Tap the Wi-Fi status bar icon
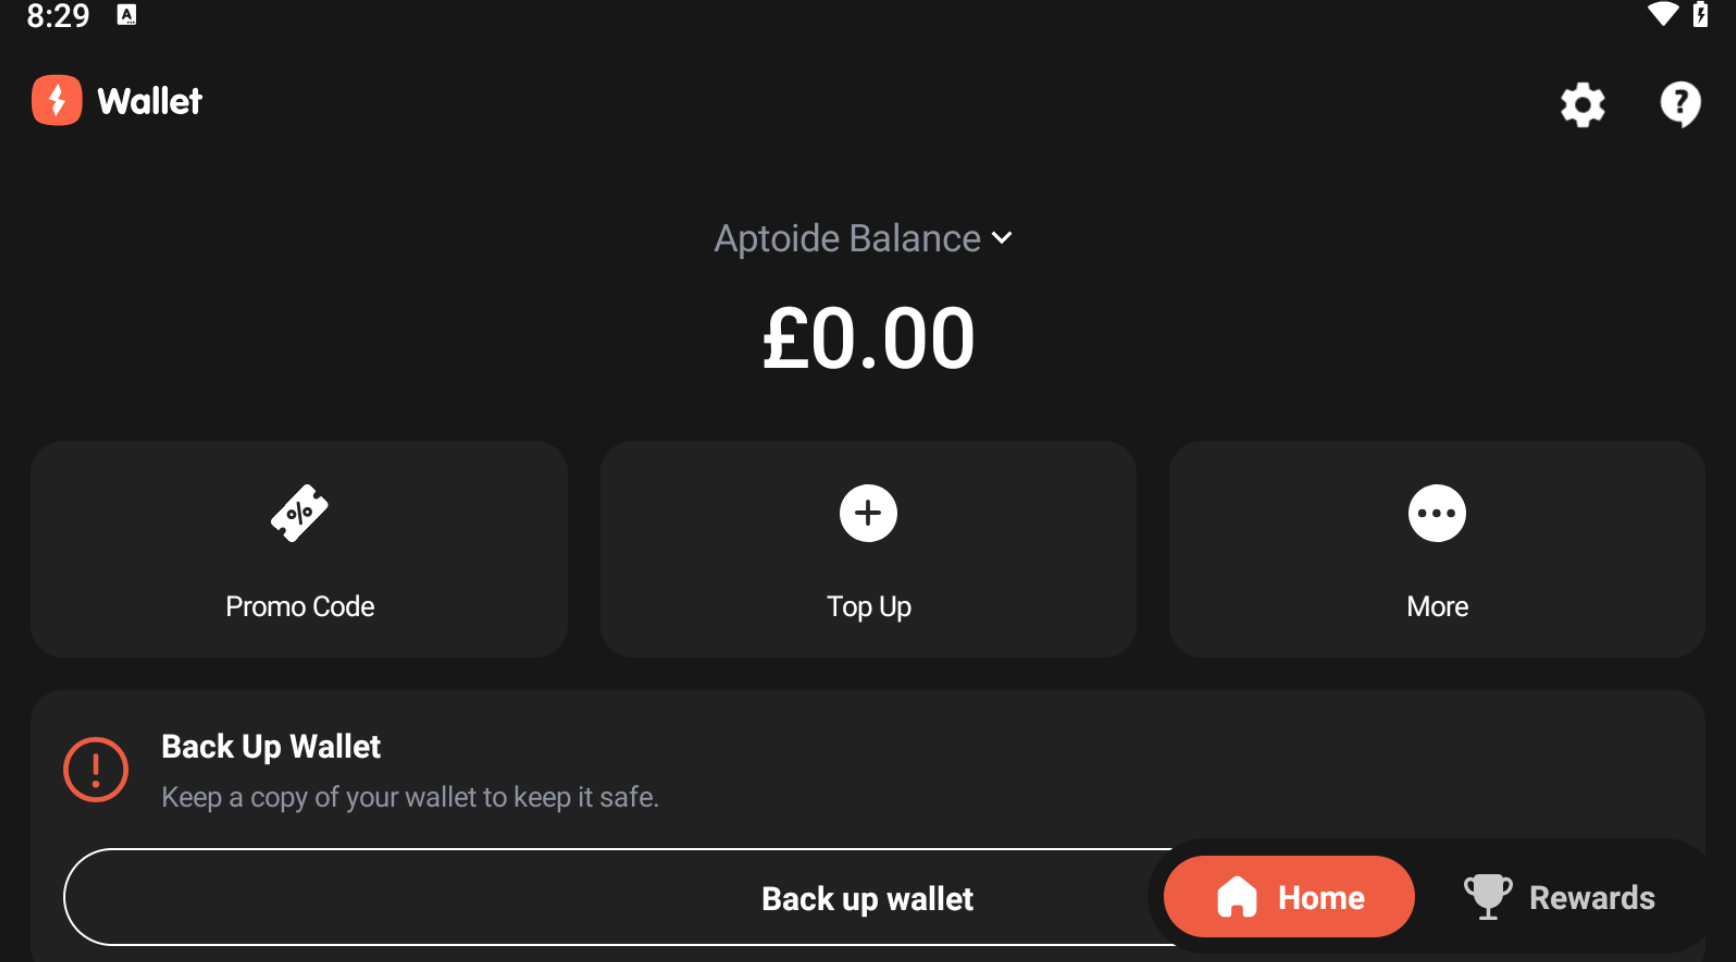This screenshot has height=962, width=1736. pos(1662,14)
